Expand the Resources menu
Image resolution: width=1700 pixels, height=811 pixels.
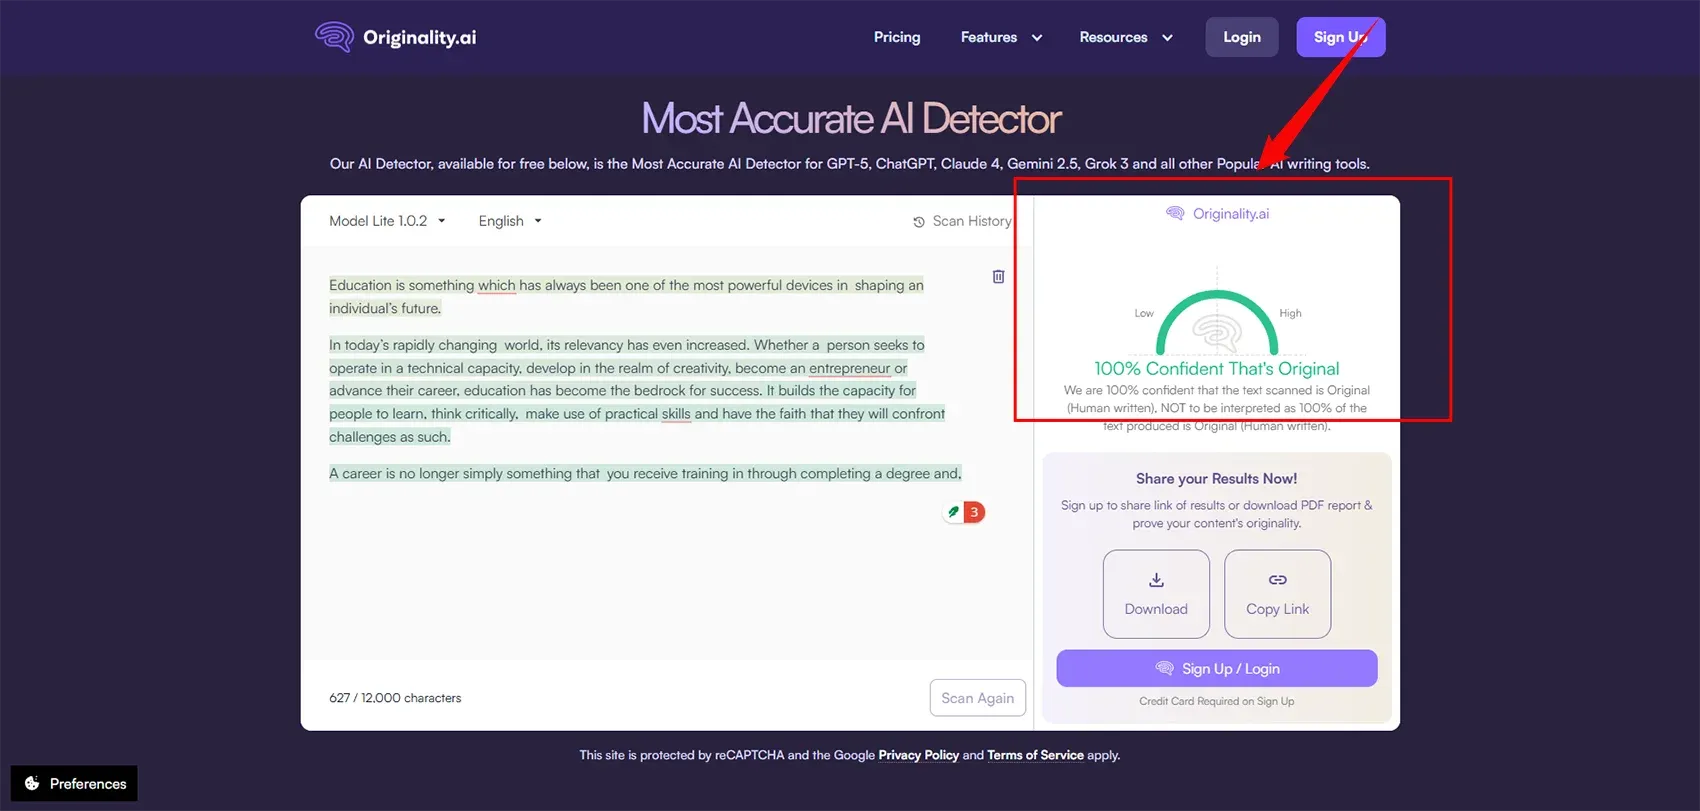1125,37
